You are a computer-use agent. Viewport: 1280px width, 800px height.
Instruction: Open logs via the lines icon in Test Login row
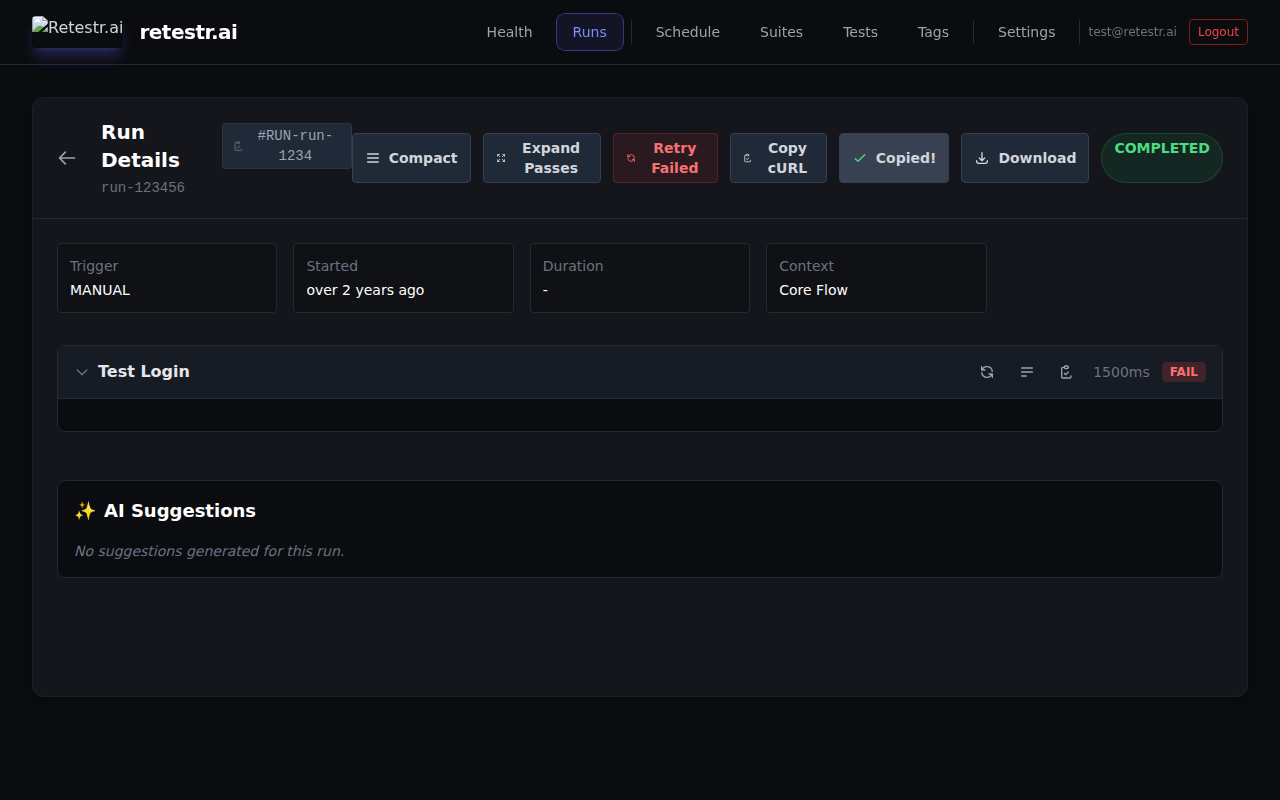pyautogui.click(x=1027, y=372)
